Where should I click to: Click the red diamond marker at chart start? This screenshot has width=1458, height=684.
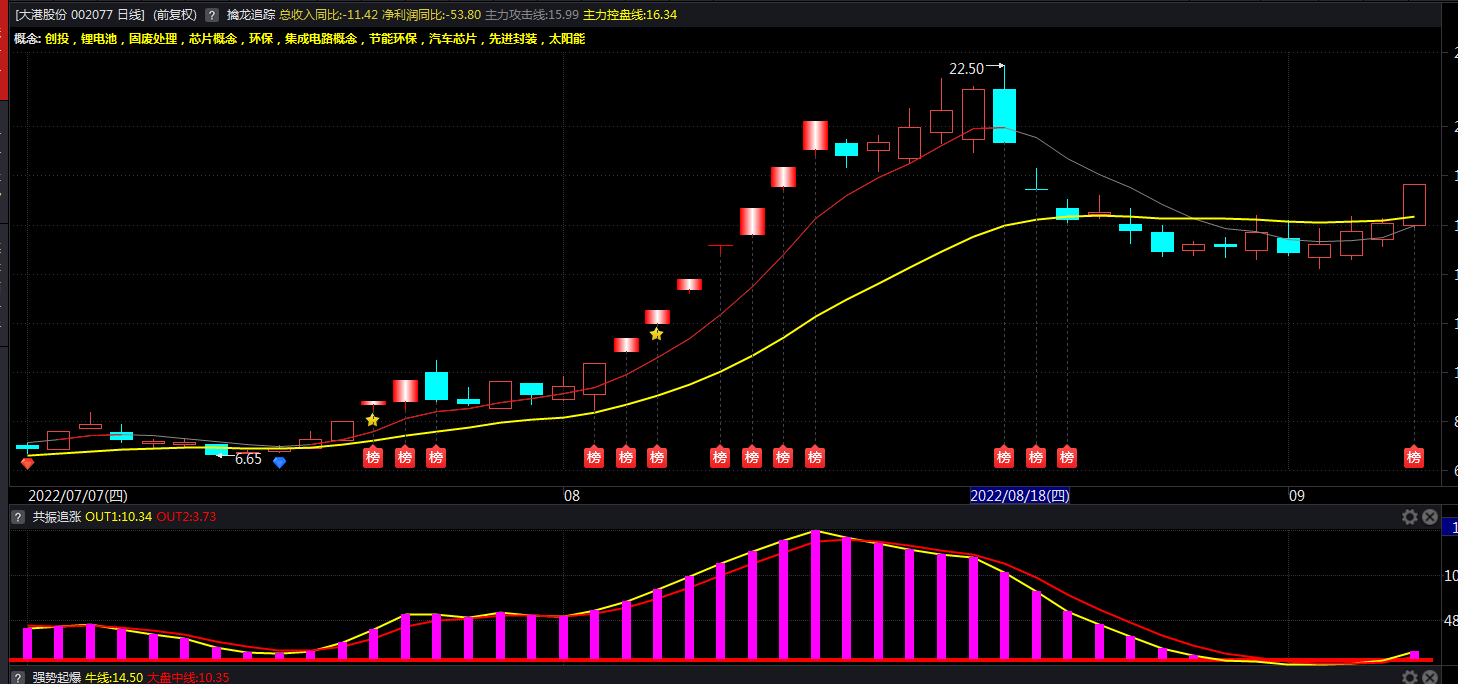point(27,463)
